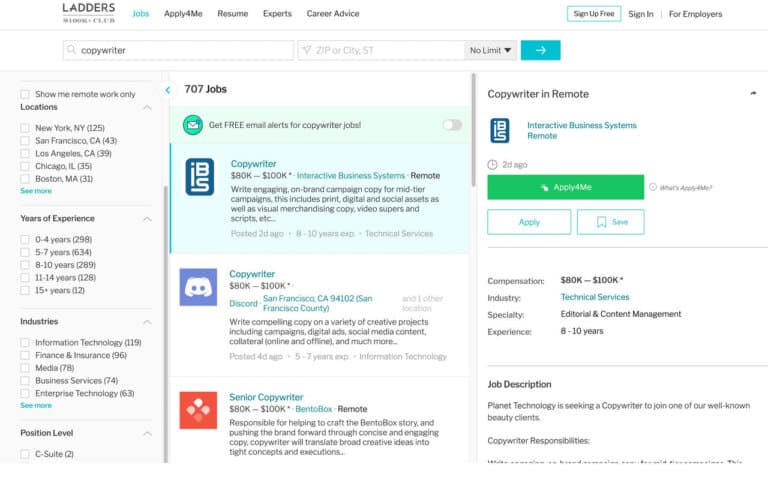Open the Experts nav item

pyautogui.click(x=277, y=14)
